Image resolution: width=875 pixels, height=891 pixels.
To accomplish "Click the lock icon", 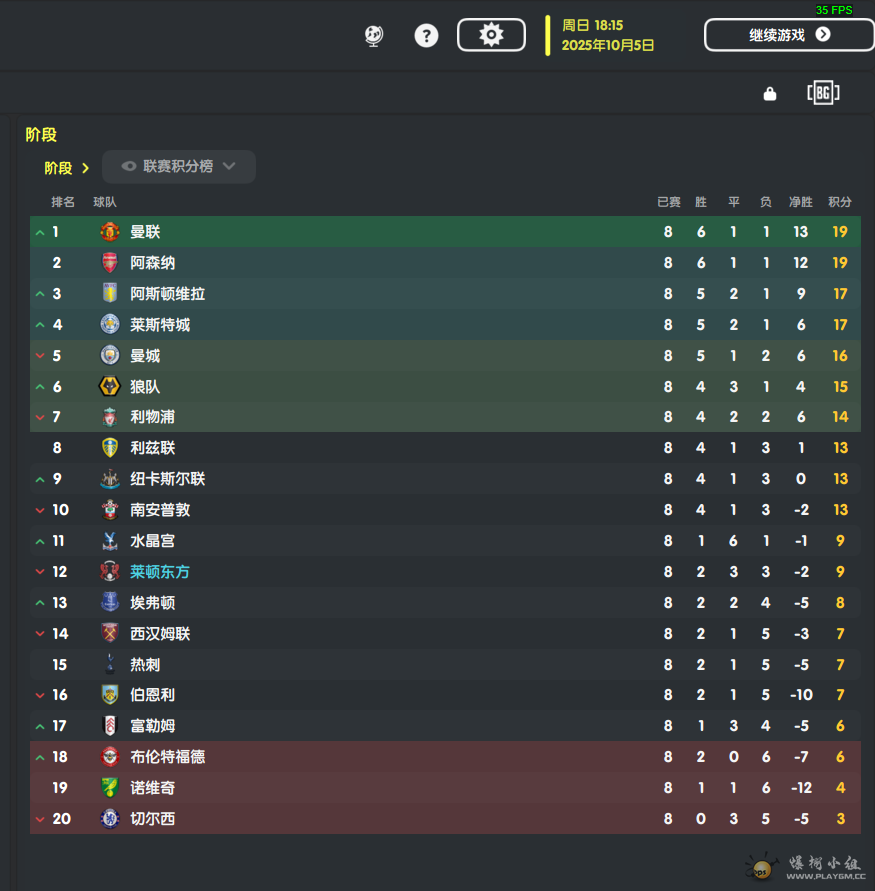I will pos(770,93).
